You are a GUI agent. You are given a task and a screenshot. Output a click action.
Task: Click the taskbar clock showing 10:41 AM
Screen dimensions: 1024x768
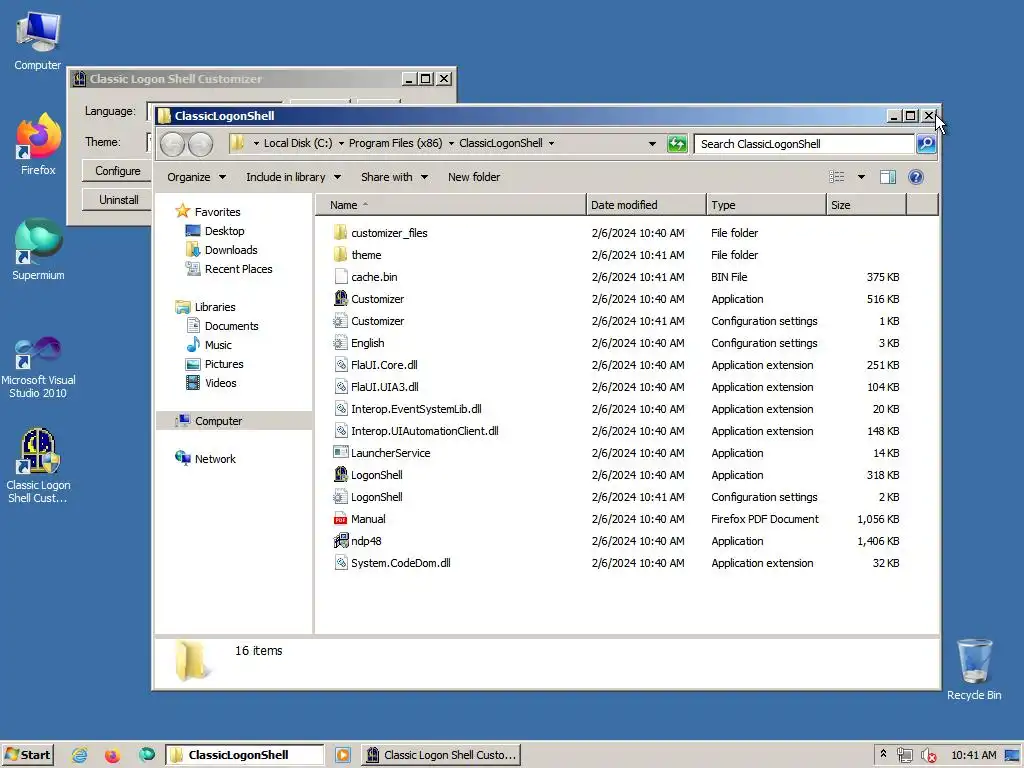pyautogui.click(x=974, y=756)
